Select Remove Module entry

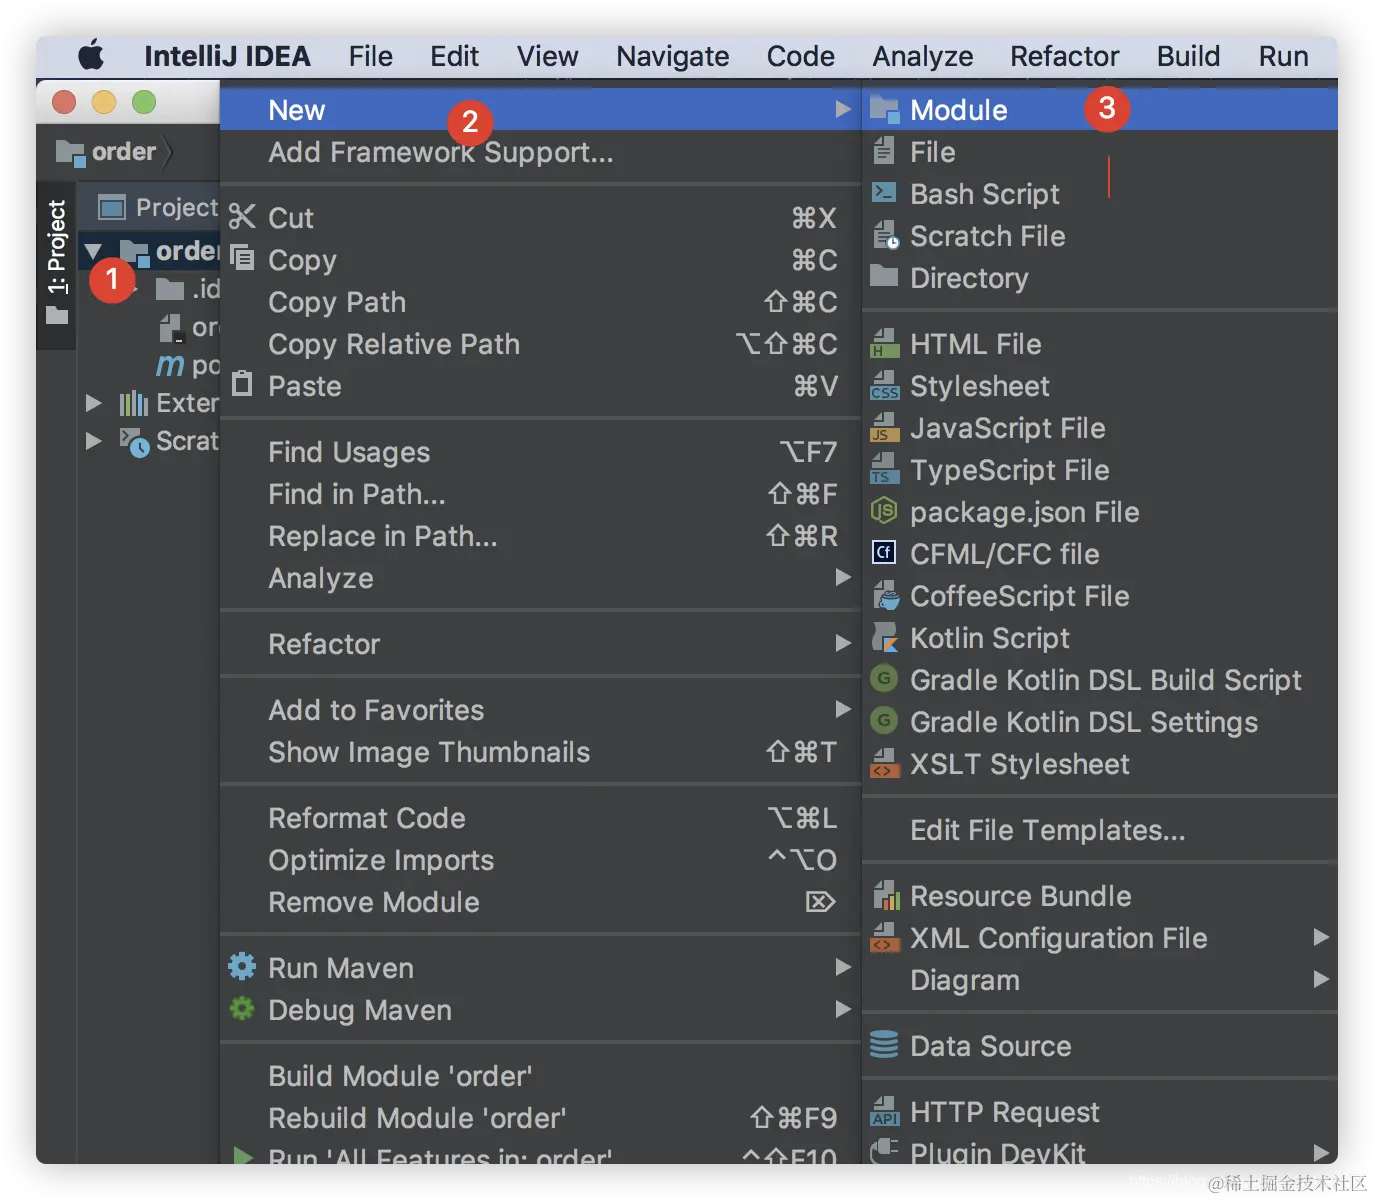(x=540, y=902)
